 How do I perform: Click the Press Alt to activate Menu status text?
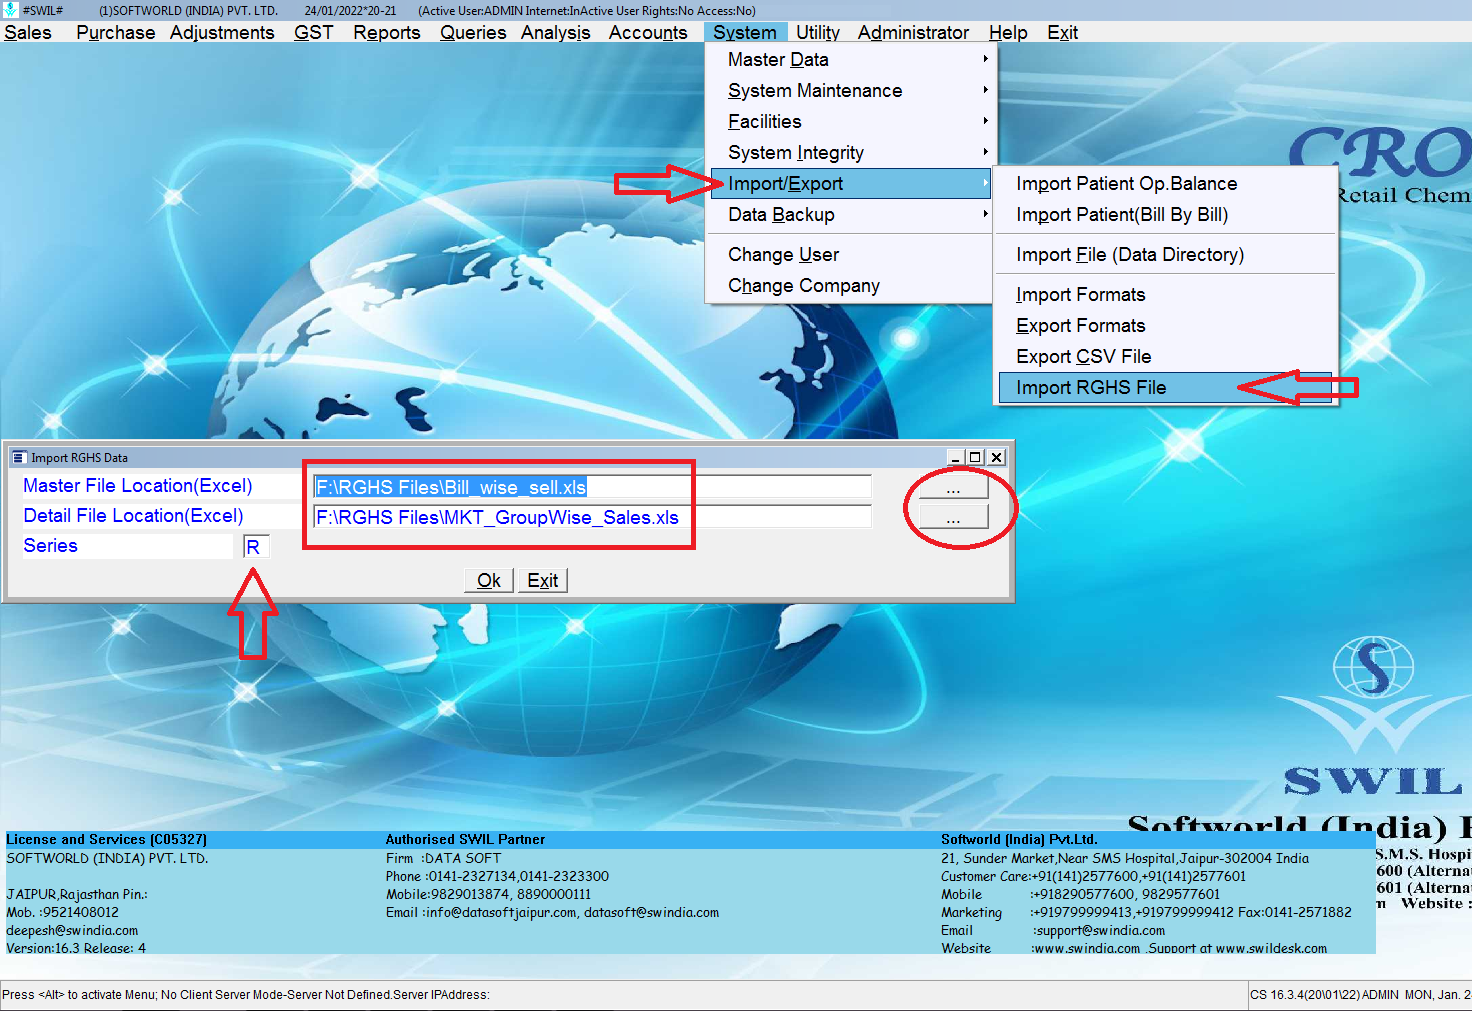pyautogui.click(x=246, y=995)
